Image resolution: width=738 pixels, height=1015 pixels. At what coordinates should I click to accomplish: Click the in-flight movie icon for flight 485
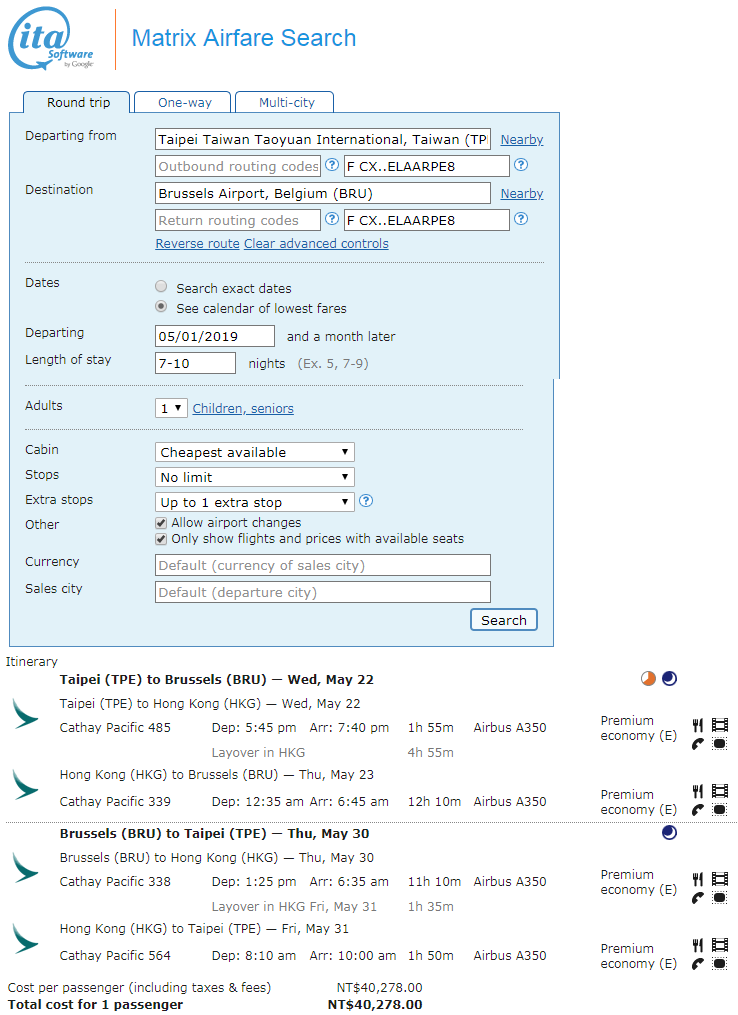[x=720, y=725]
